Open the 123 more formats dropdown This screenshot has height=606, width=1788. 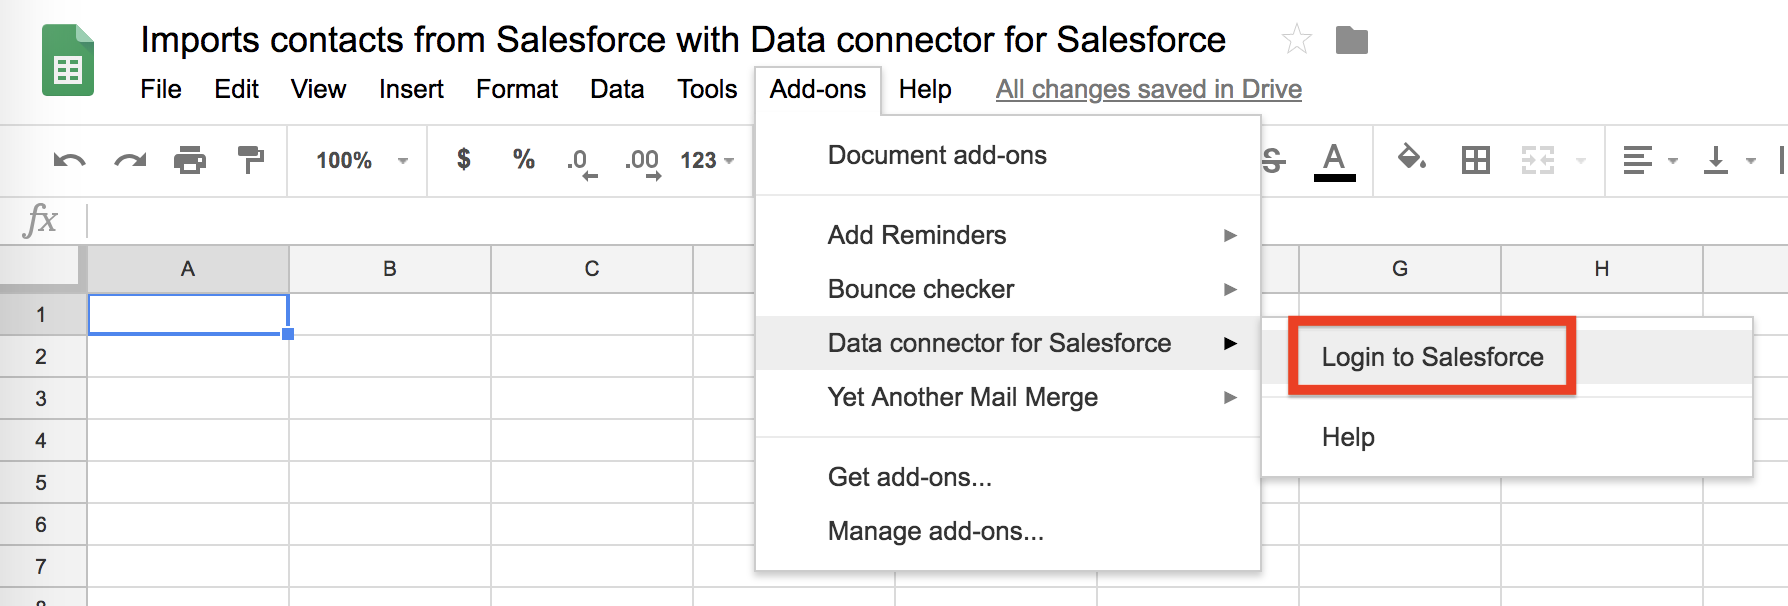click(707, 160)
